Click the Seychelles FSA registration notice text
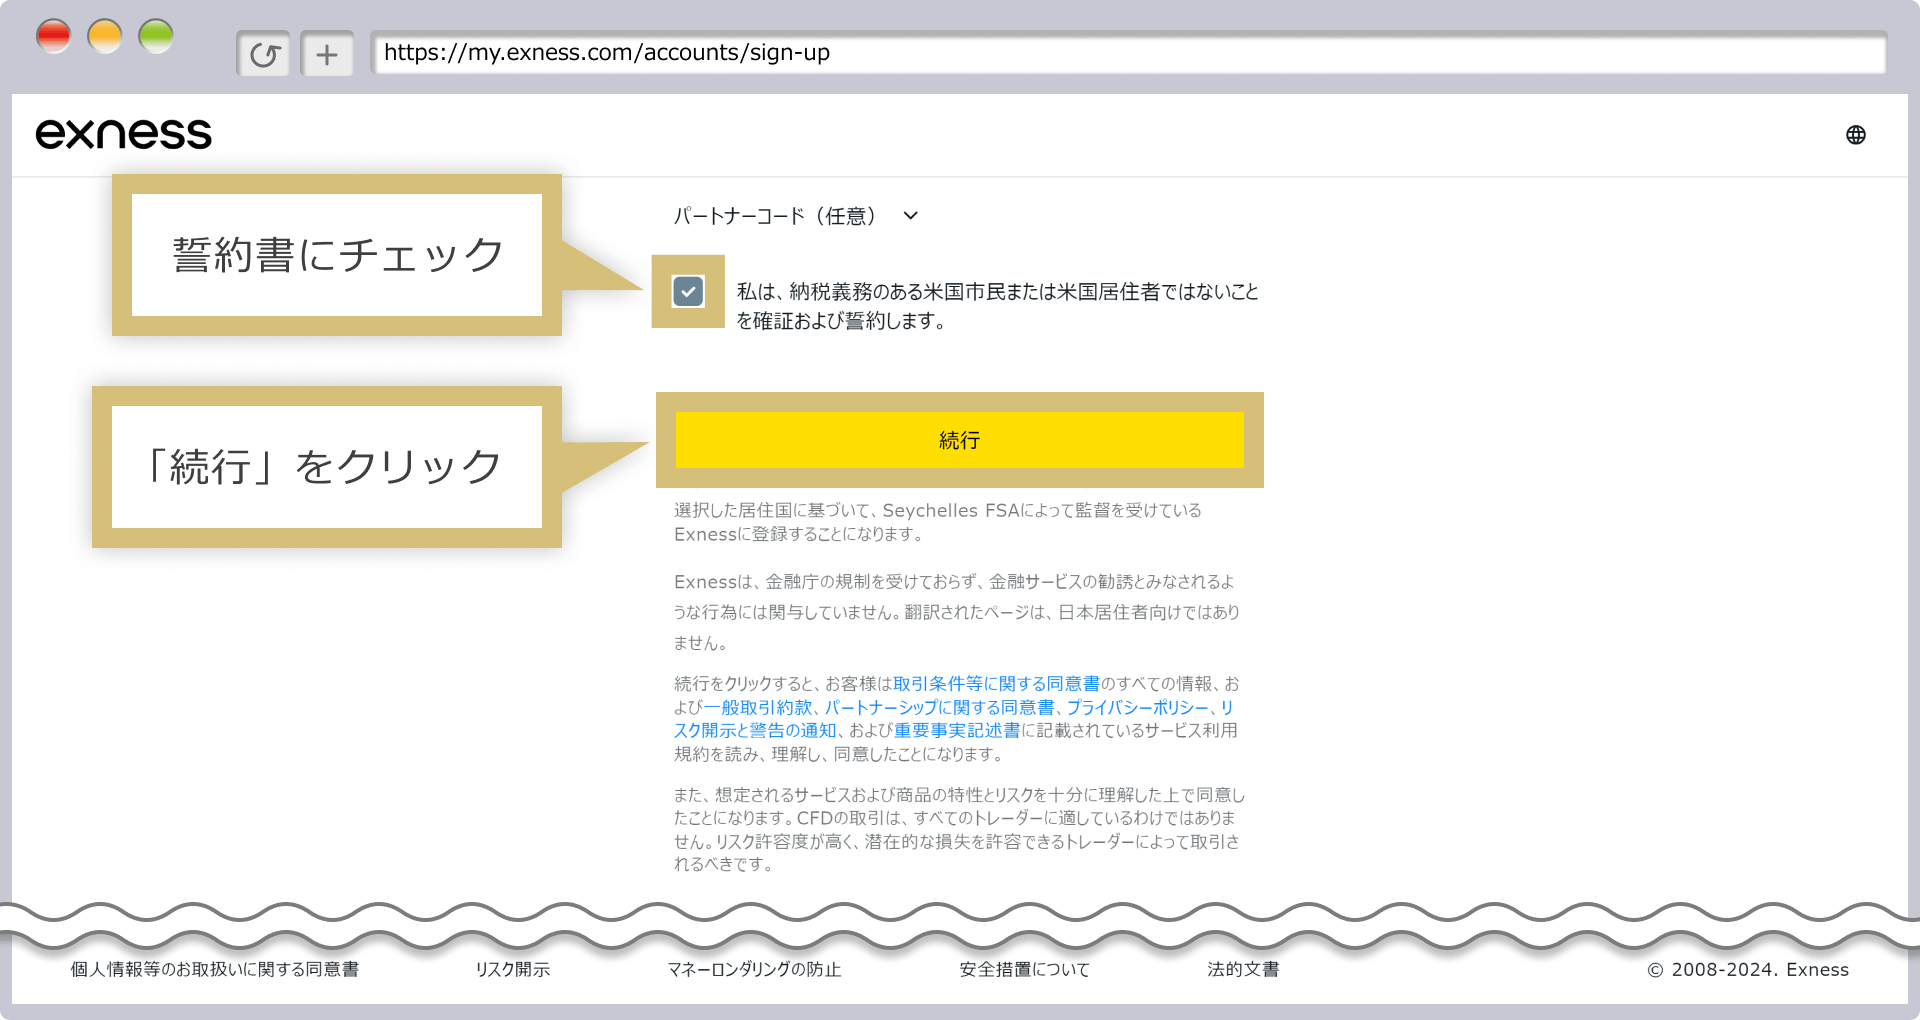This screenshot has width=1920, height=1020. coord(938,522)
